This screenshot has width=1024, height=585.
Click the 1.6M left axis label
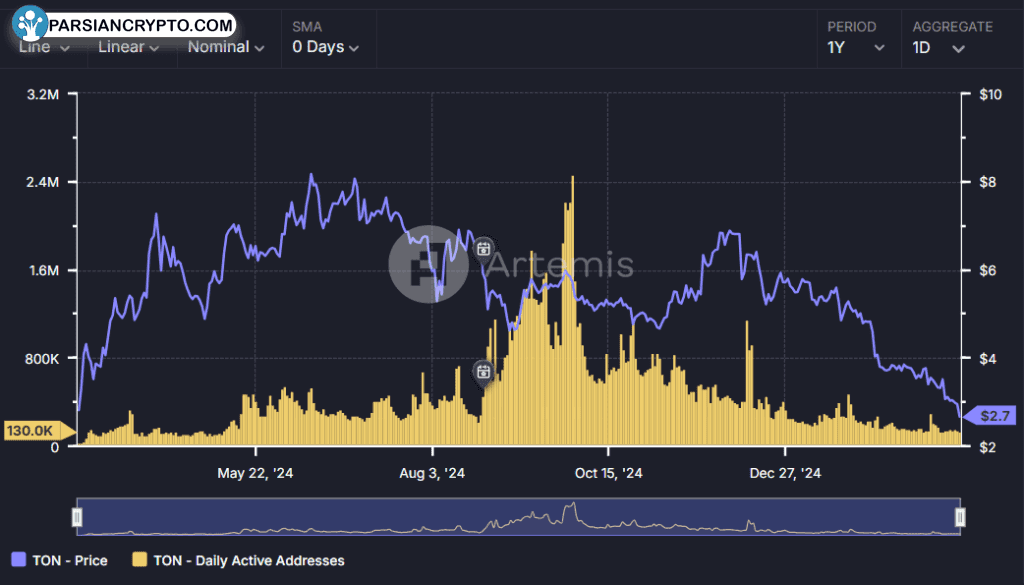coord(43,270)
